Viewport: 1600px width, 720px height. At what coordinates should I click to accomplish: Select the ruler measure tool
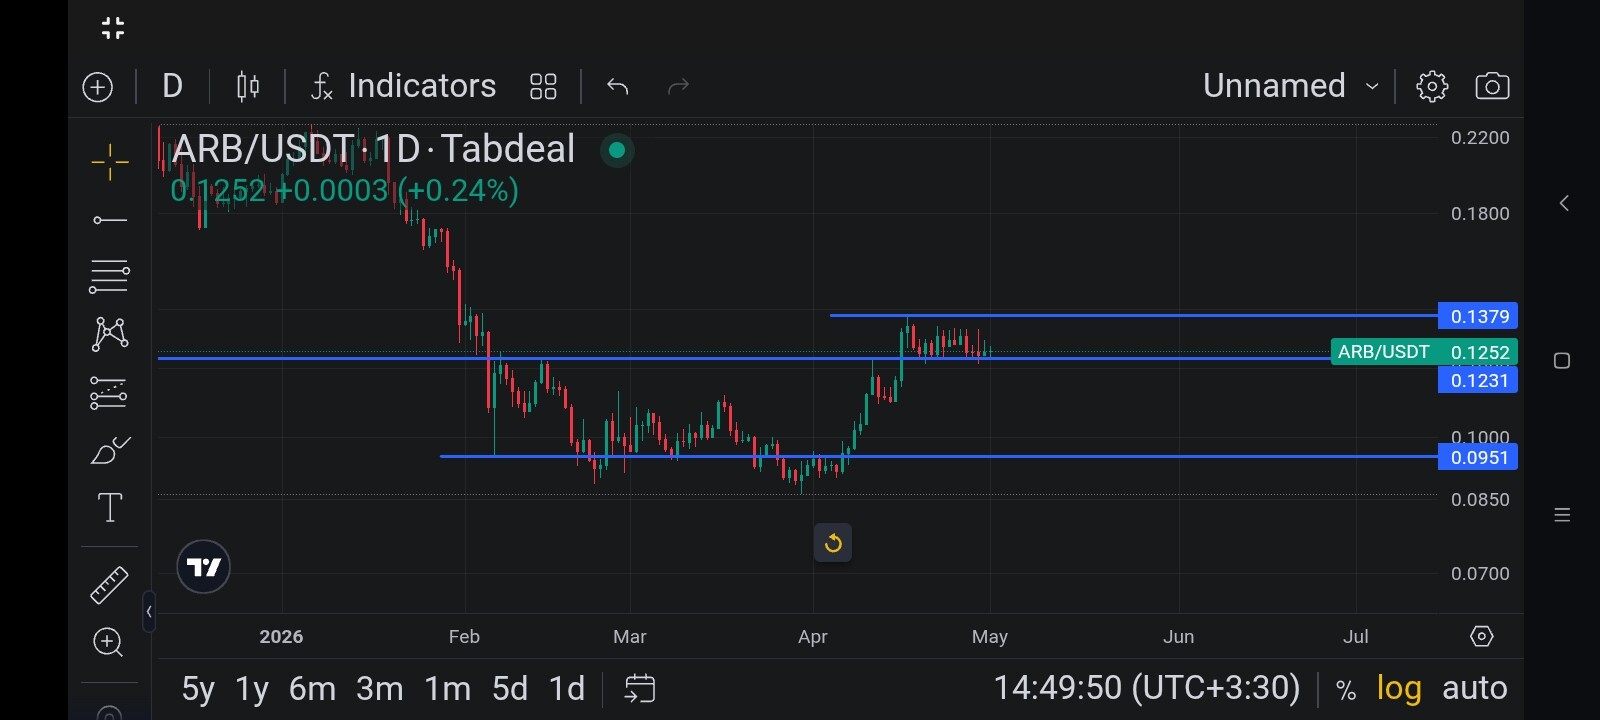pos(109,586)
